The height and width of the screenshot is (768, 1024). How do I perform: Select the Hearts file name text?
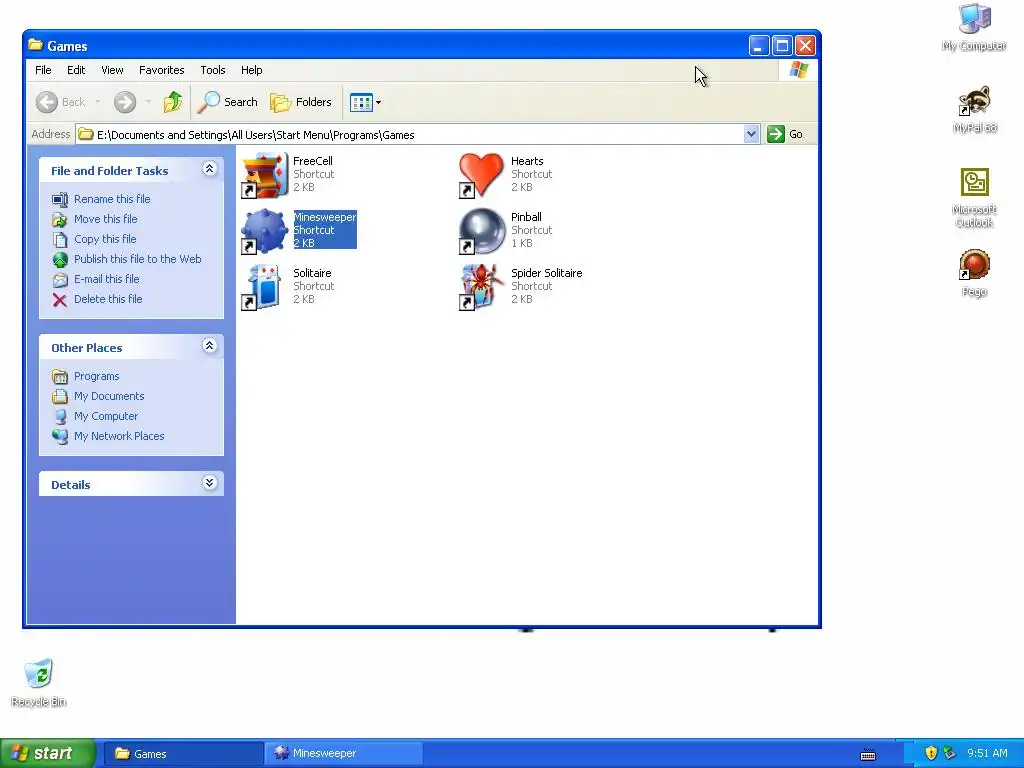tap(527, 161)
